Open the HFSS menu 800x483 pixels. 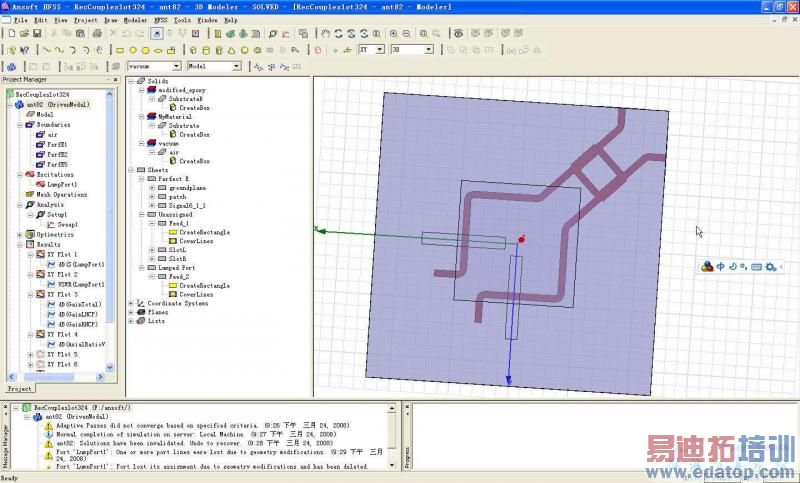(160, 20)
